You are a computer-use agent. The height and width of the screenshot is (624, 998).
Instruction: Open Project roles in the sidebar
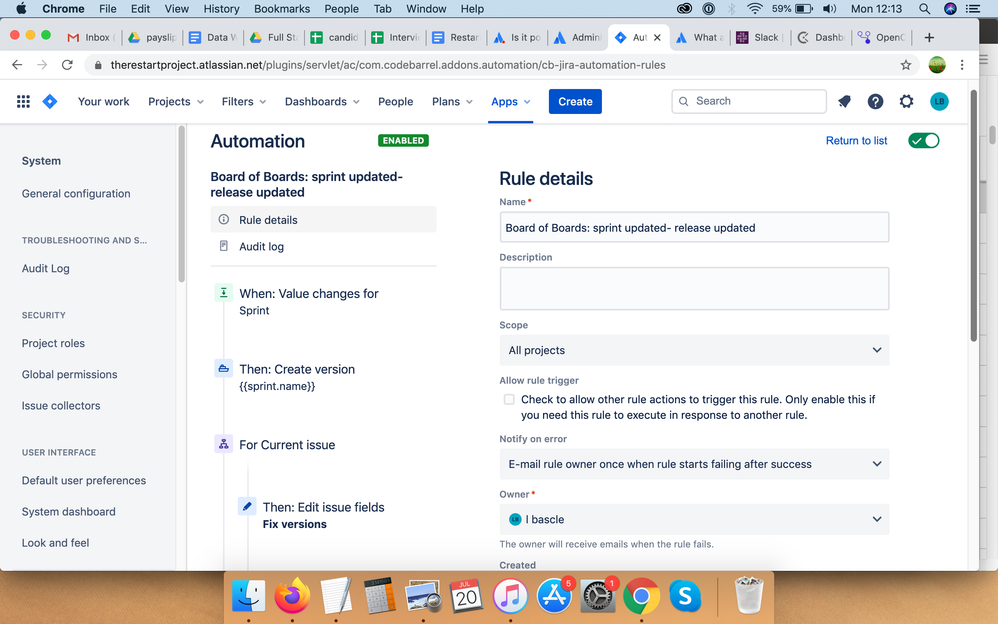[x=53, y=343]
